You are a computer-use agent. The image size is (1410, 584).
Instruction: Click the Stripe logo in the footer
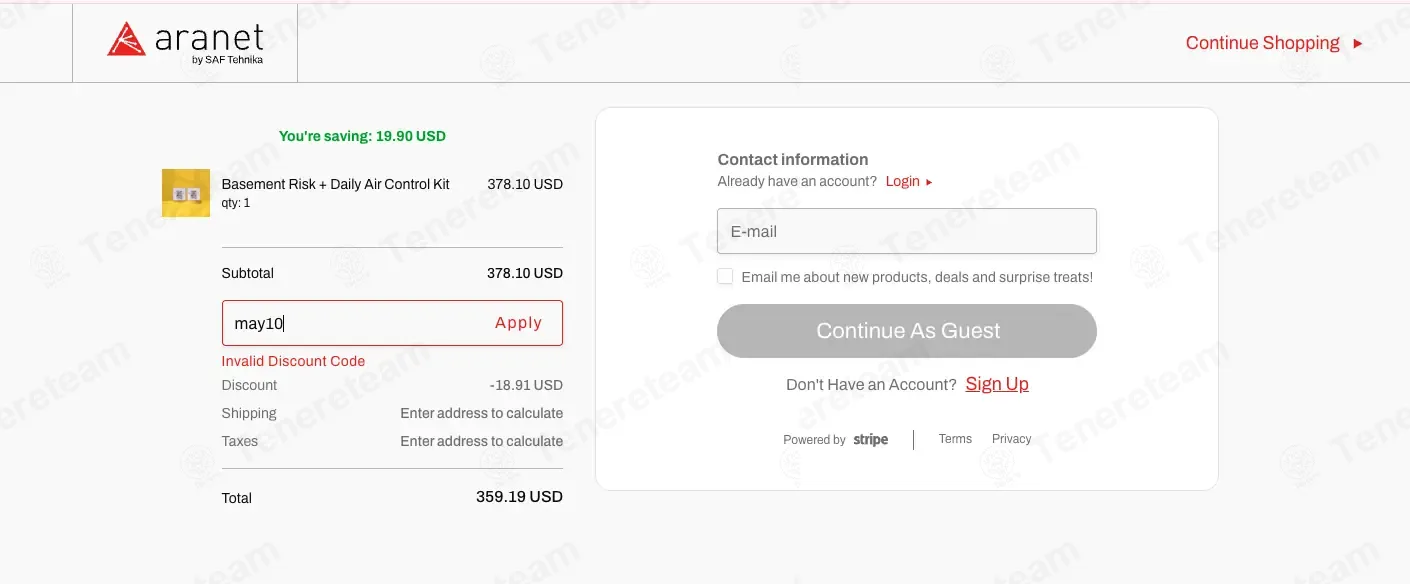(x=870, y=440)
